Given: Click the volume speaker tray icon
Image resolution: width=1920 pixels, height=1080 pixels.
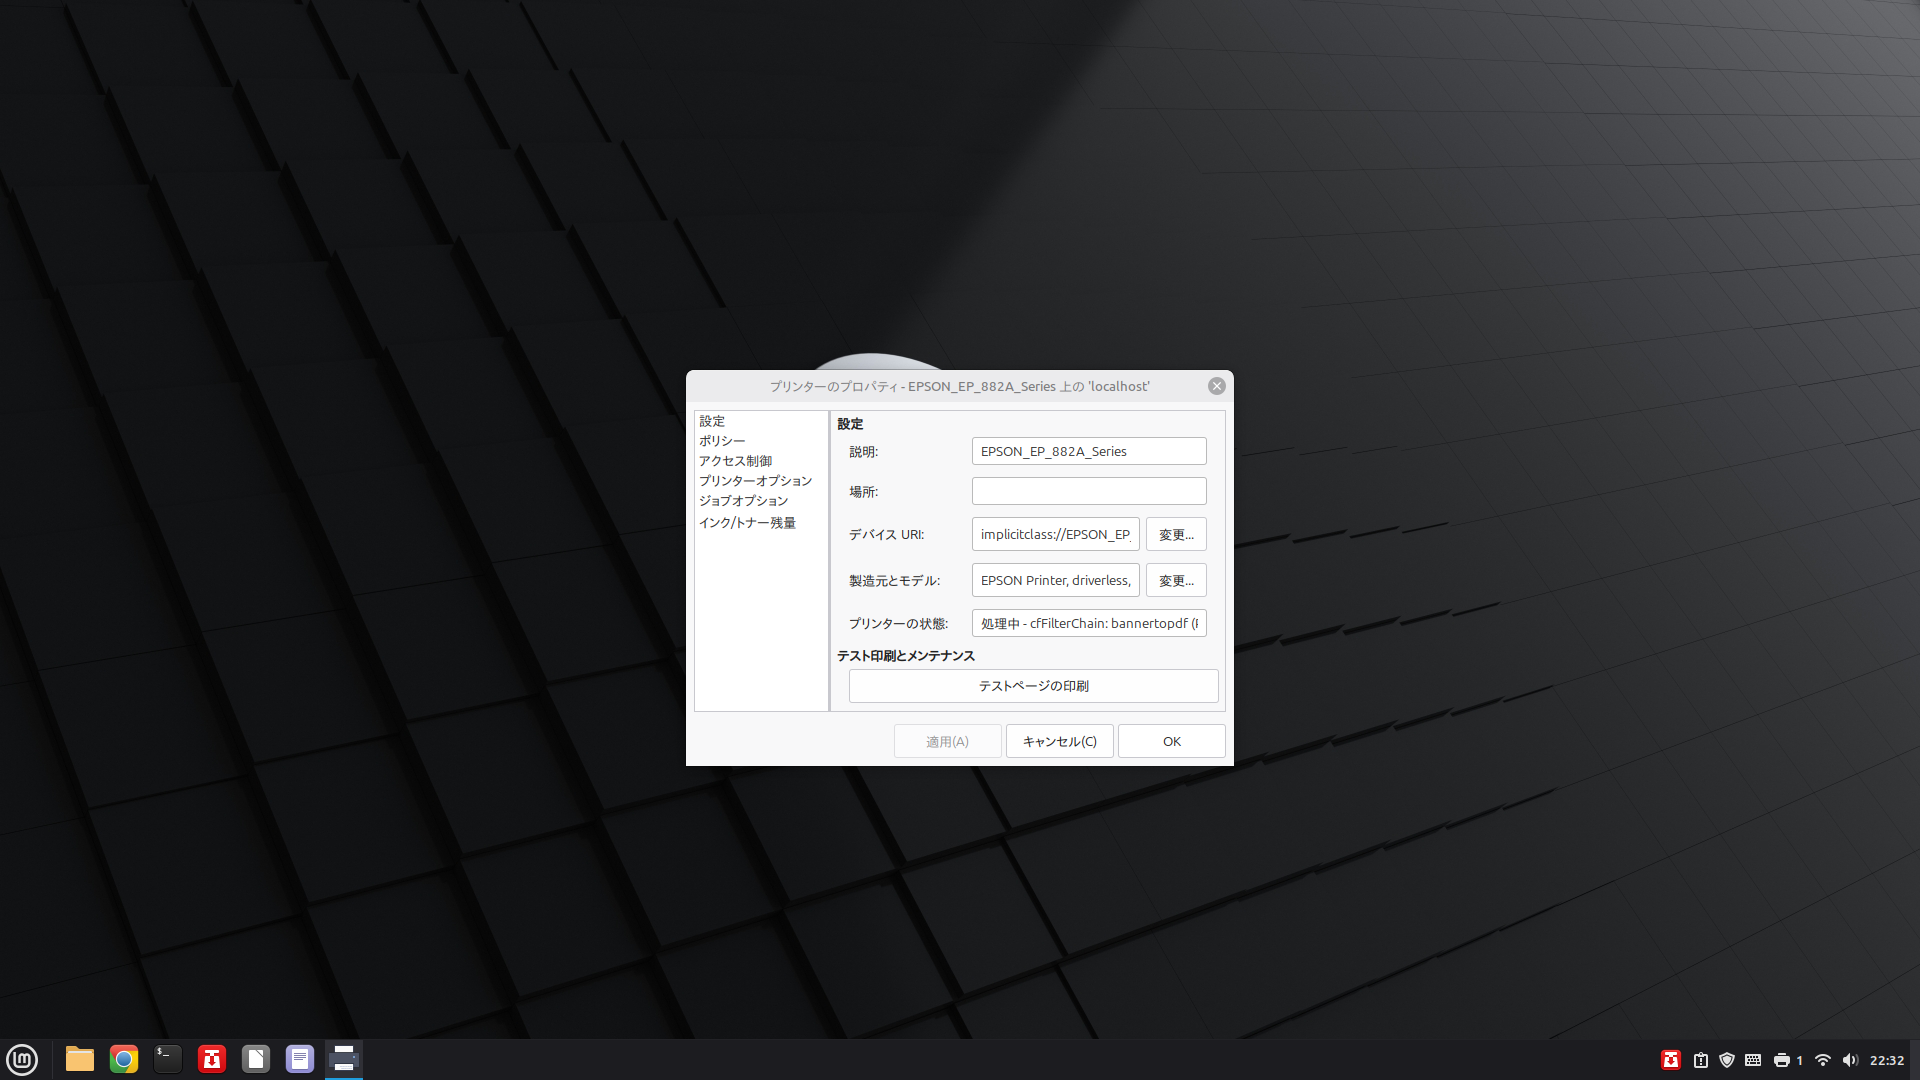Looking at the screenshot, I should tap(1850, 1060).
